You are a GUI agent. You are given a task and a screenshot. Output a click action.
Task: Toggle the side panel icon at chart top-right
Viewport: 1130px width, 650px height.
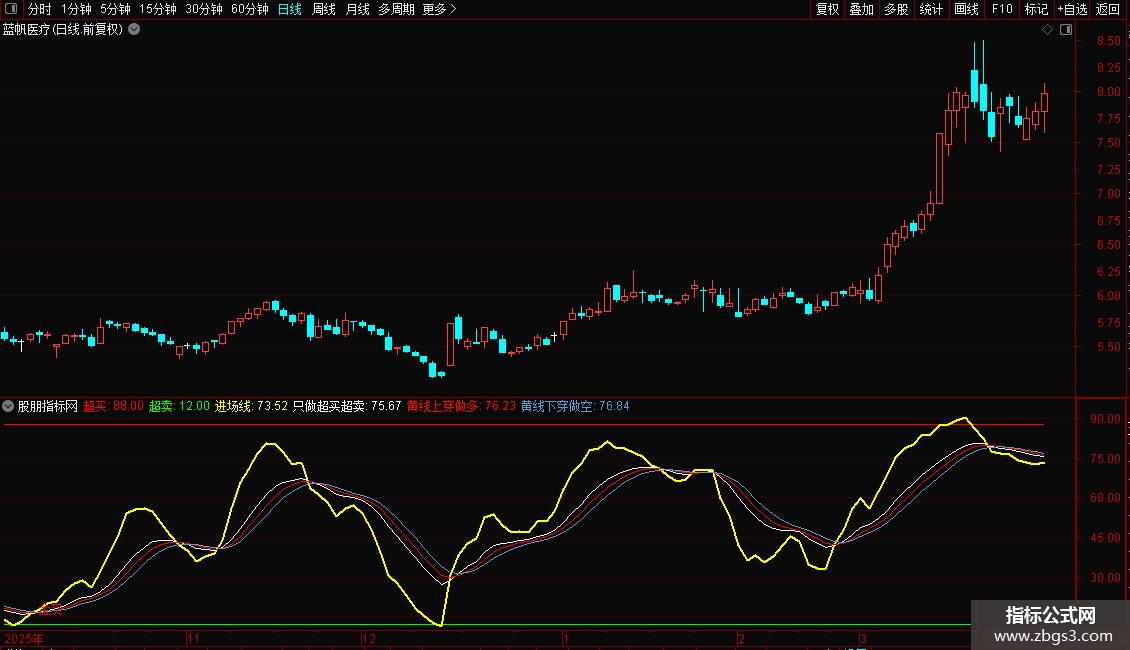coord(1066,30)
